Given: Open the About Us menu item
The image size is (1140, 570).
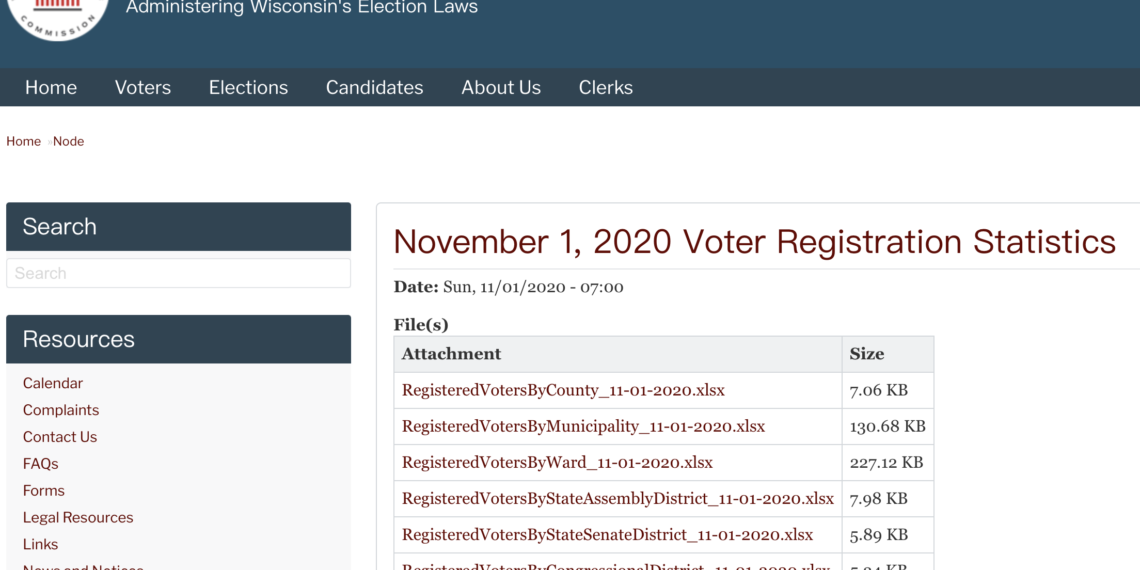Looking at the screenshot, I should 501,88.
